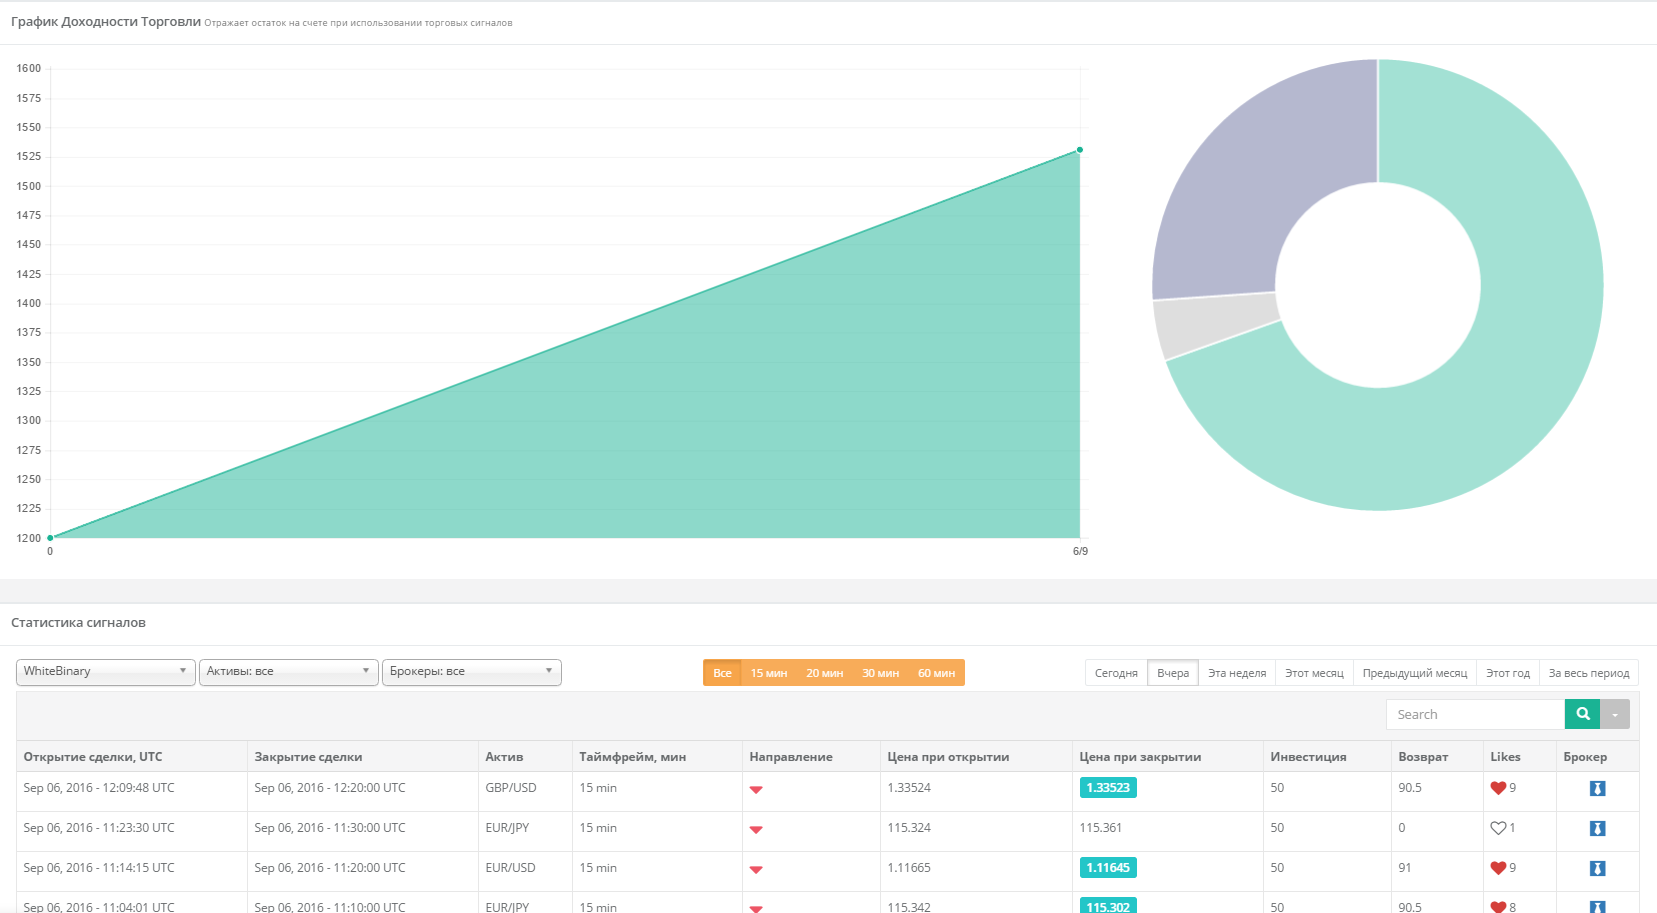Open broker icon in EUR/USD row
The width and height of the screenshot is (1657, 913).
[1597, 868]
